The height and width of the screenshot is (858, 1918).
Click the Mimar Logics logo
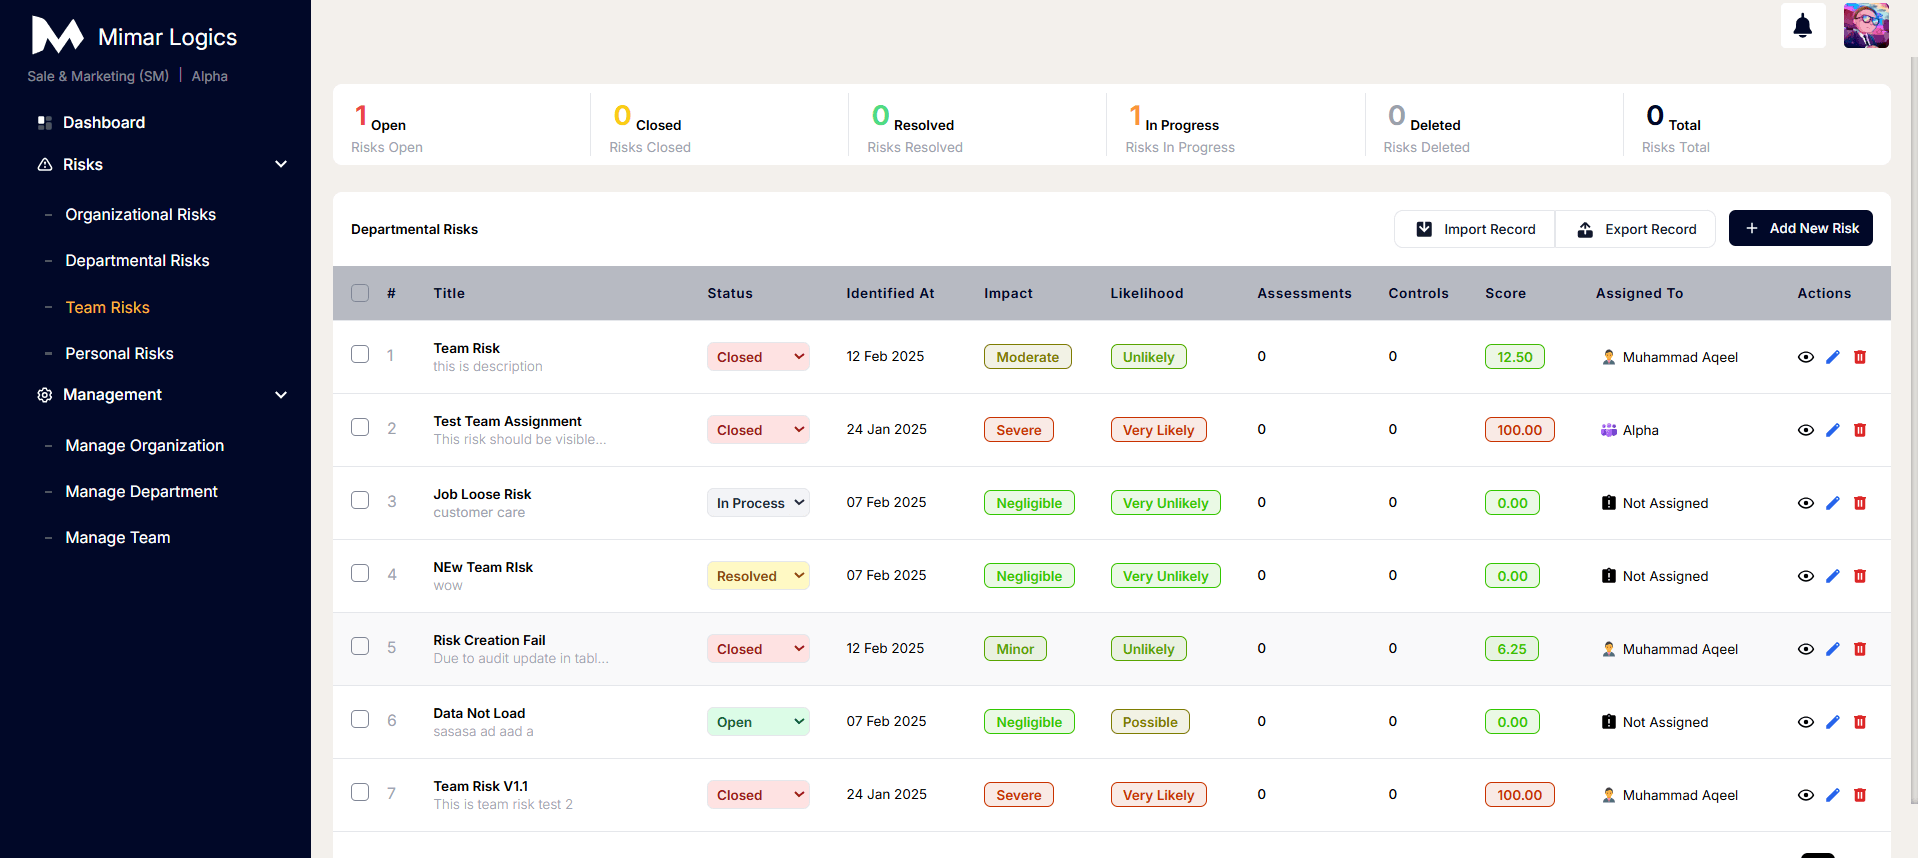[58, 36]
